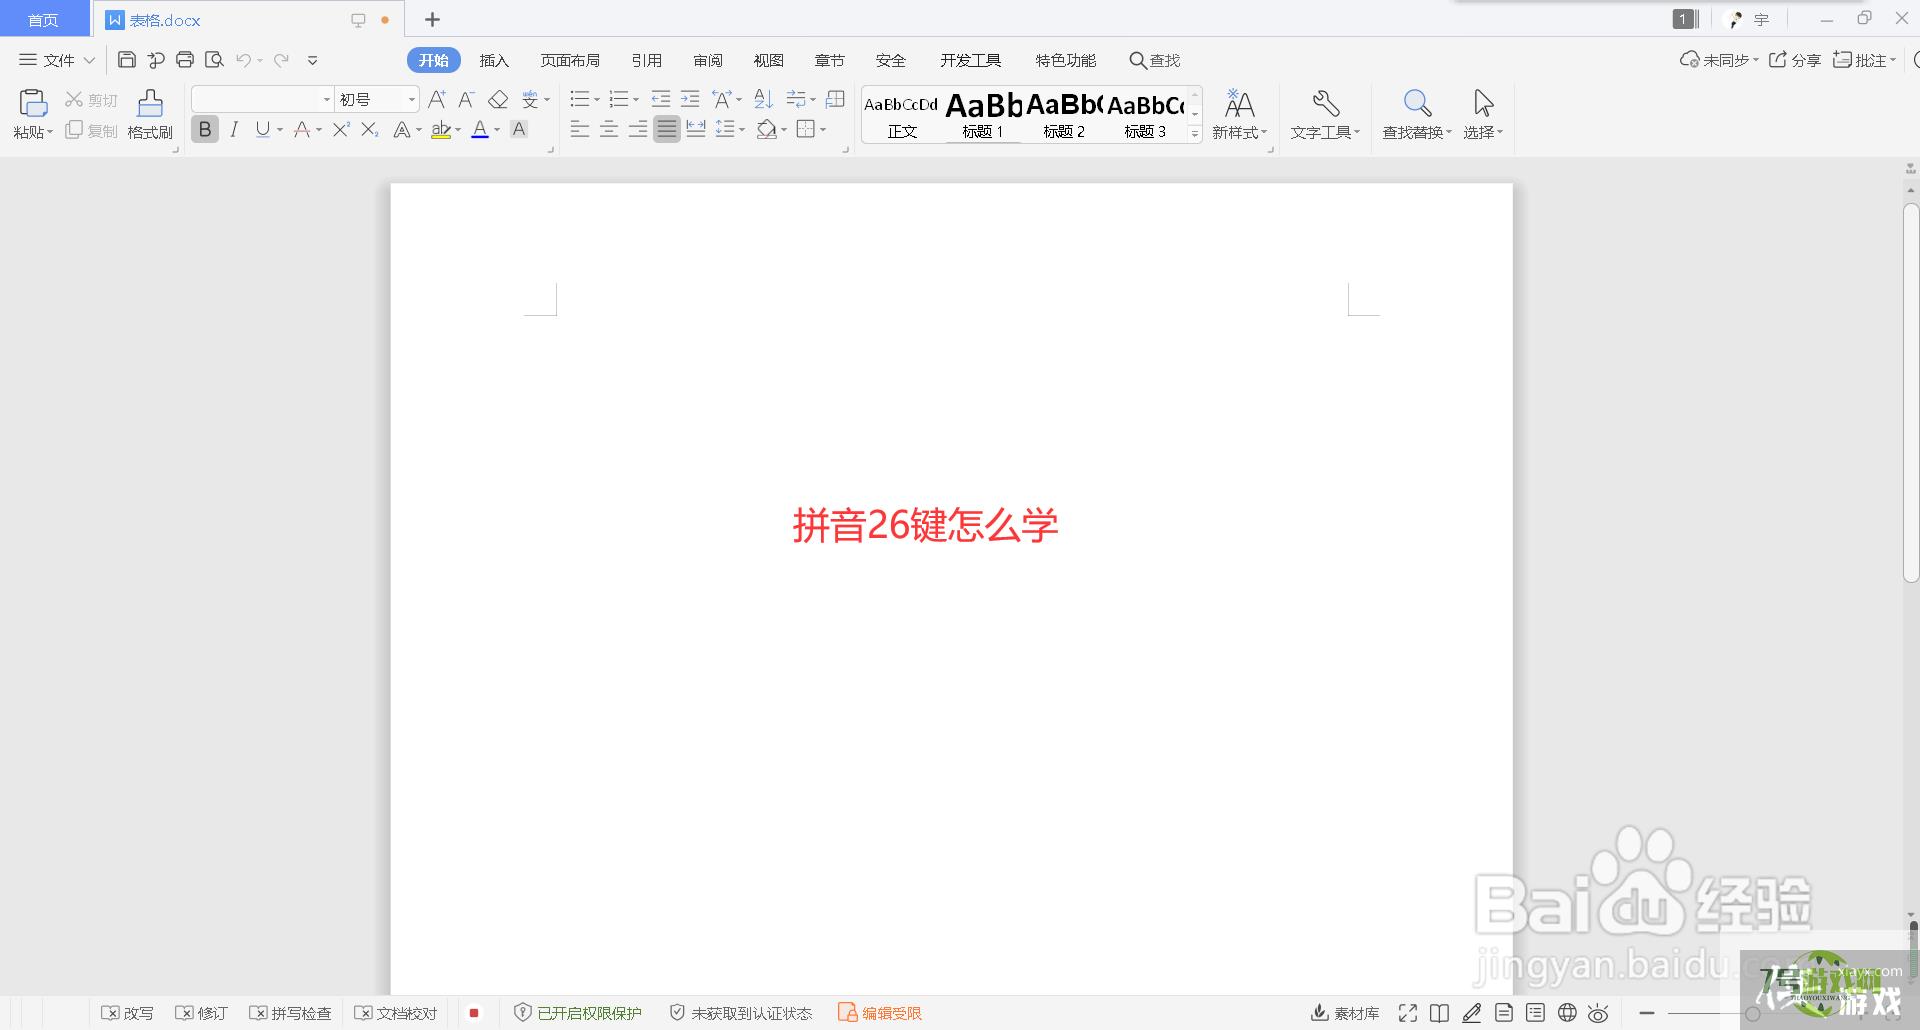Screen dimensions: 1920x1030
Task: Decrease font size with A- icon
Action: 466,99
